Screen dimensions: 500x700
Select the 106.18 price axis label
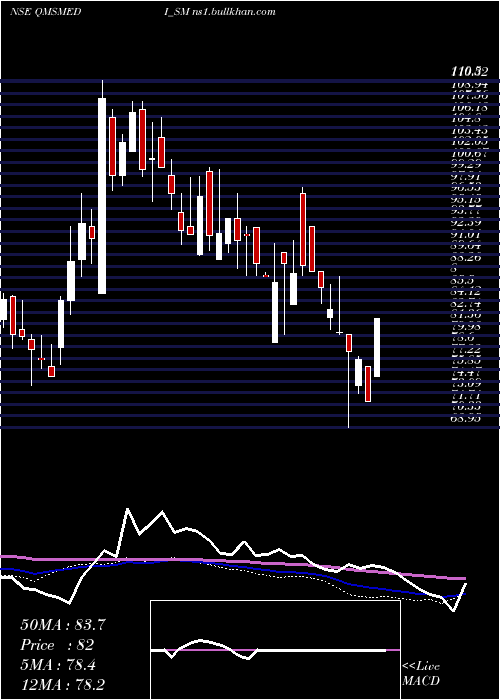tap(469, 108)
